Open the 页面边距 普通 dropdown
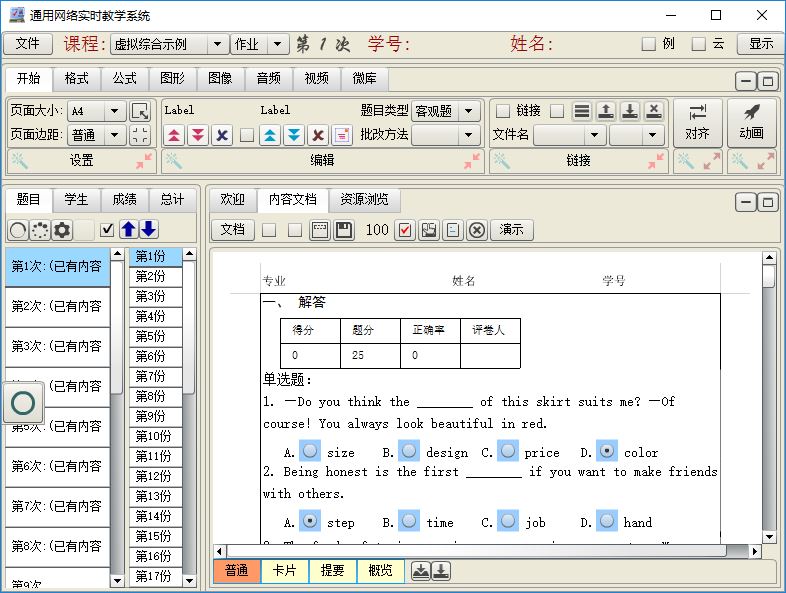This screenshot has width=786, height=593. point(114,135)
